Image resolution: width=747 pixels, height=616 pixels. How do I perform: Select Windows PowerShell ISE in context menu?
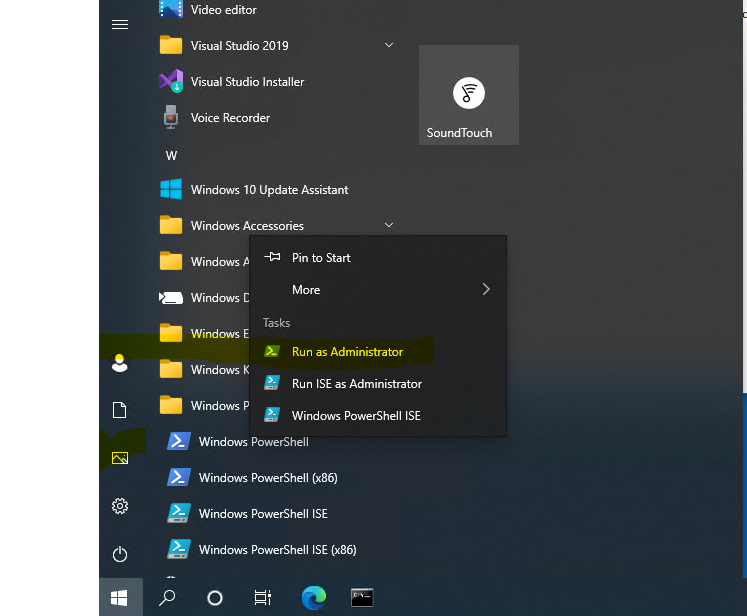click(378, 415)
